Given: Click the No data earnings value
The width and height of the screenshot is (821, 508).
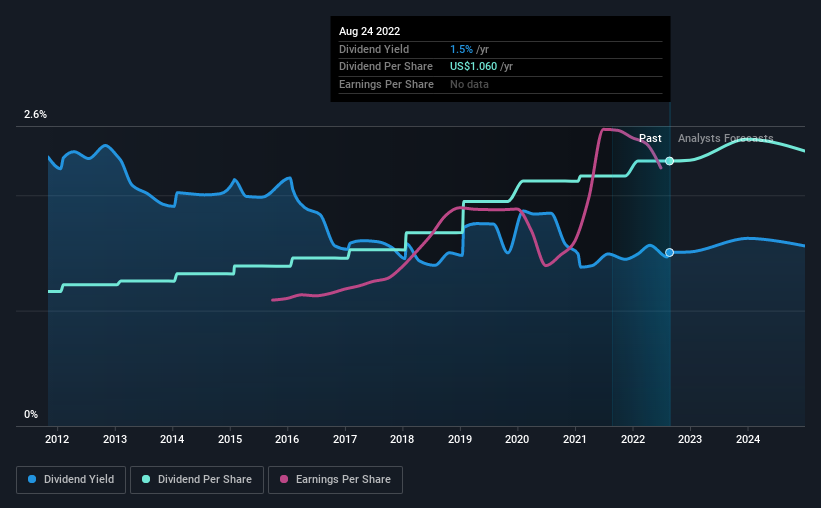Looking at the screenshot, I should click(x=469, y=84).
